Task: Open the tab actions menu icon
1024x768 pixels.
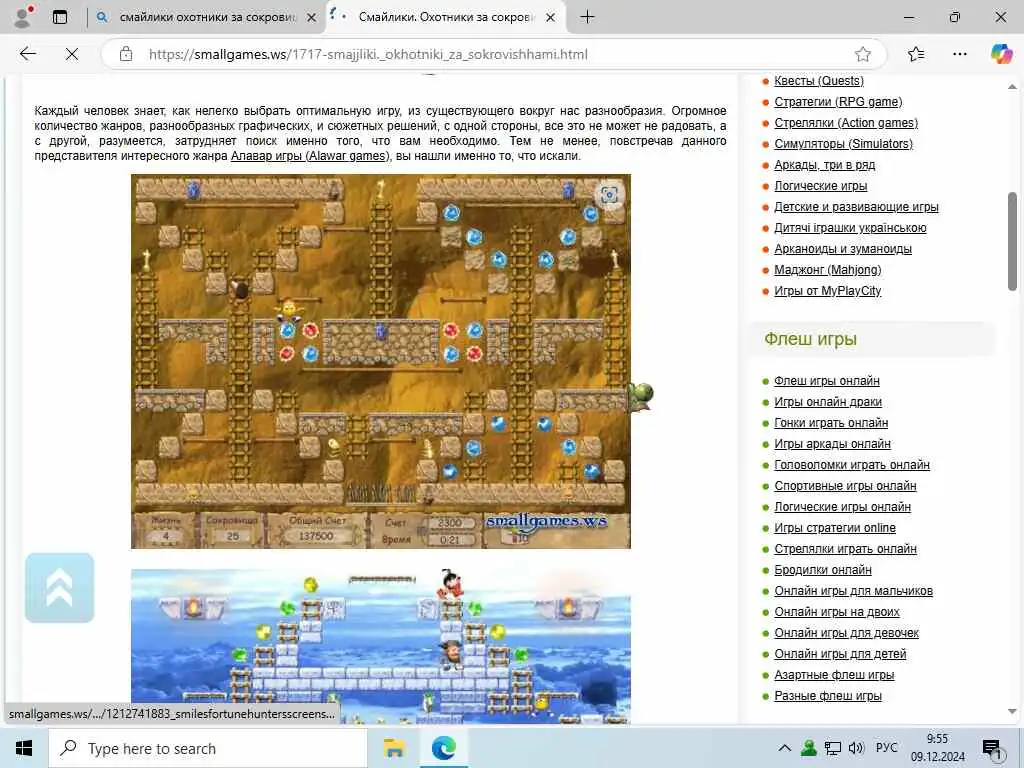Action: [x=60, y=17]
